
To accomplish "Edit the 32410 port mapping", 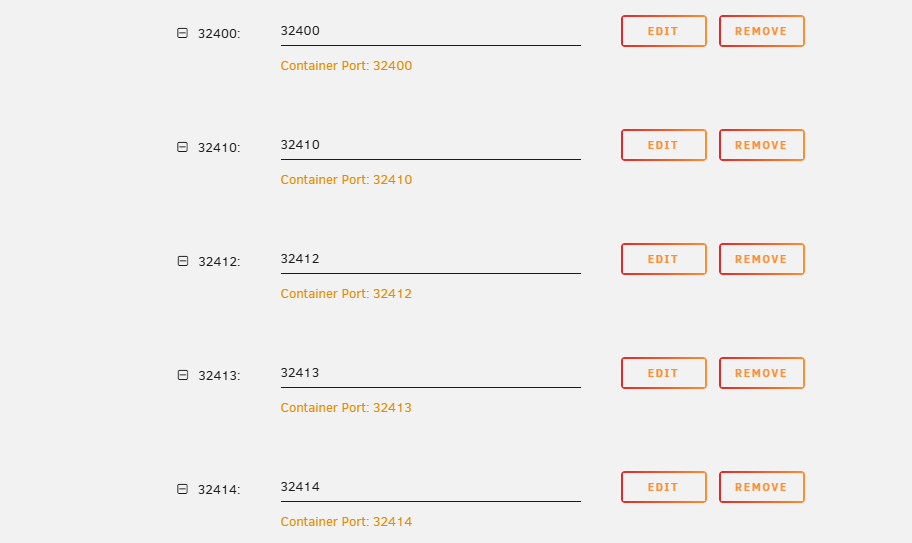I will pyautogui.click(x=664, y=145).
